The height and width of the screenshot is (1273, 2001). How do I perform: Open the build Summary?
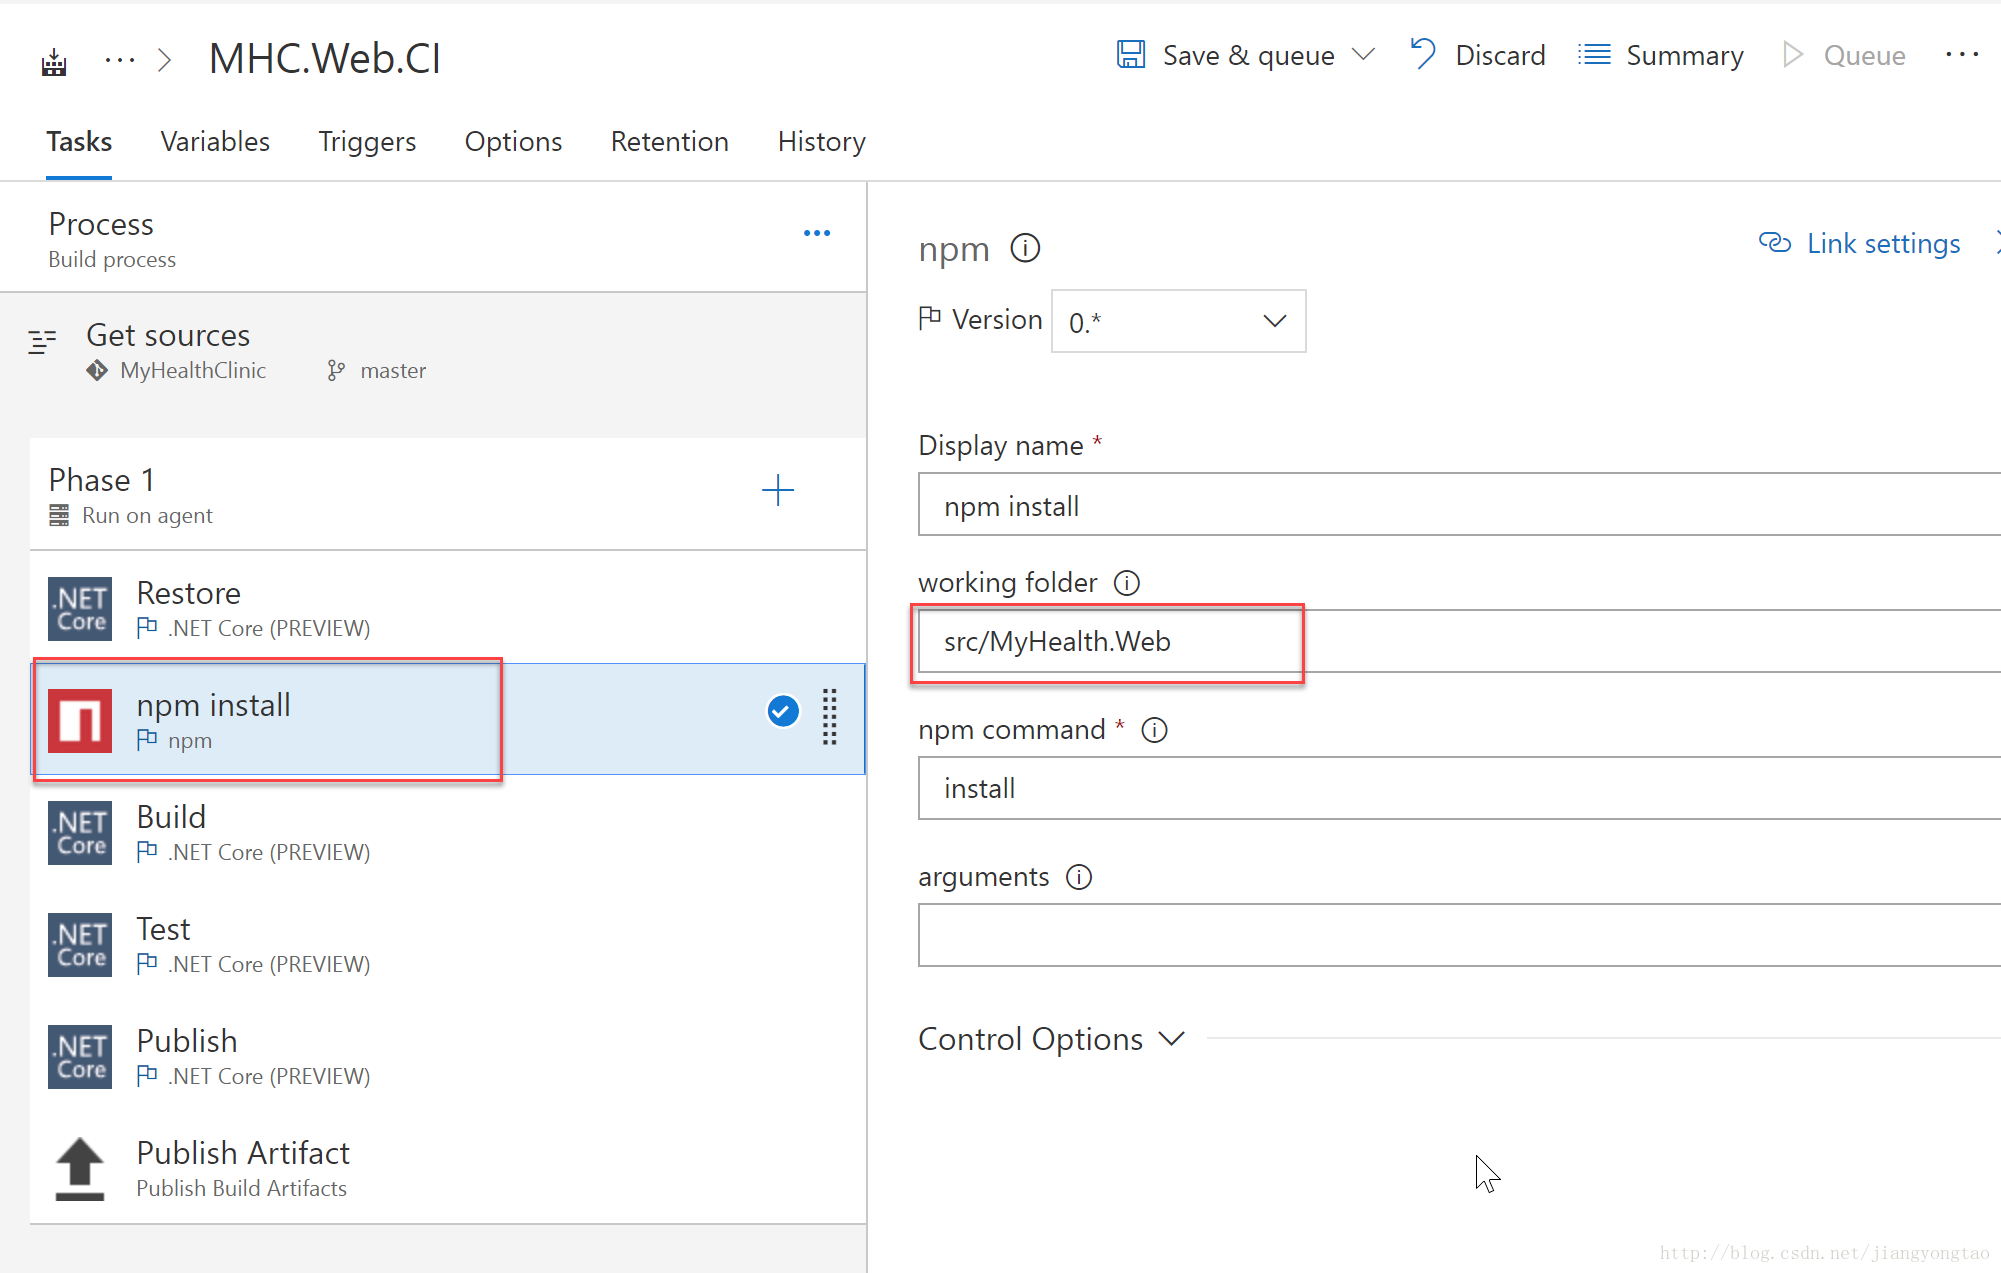click(x=1661, y=55)
